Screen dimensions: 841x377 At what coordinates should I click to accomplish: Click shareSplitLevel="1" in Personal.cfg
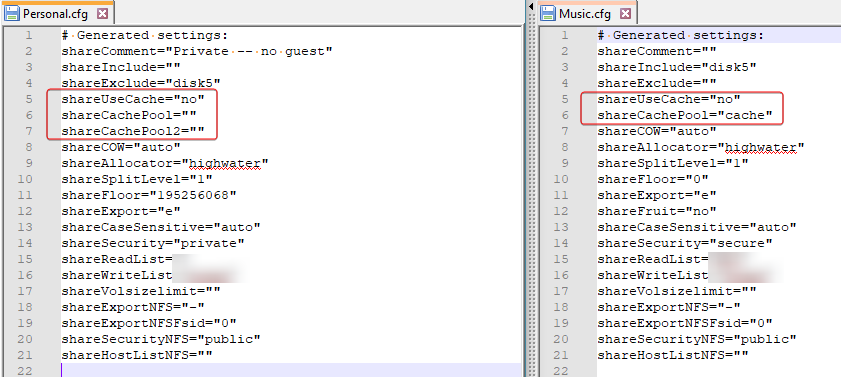pos(137,179)
